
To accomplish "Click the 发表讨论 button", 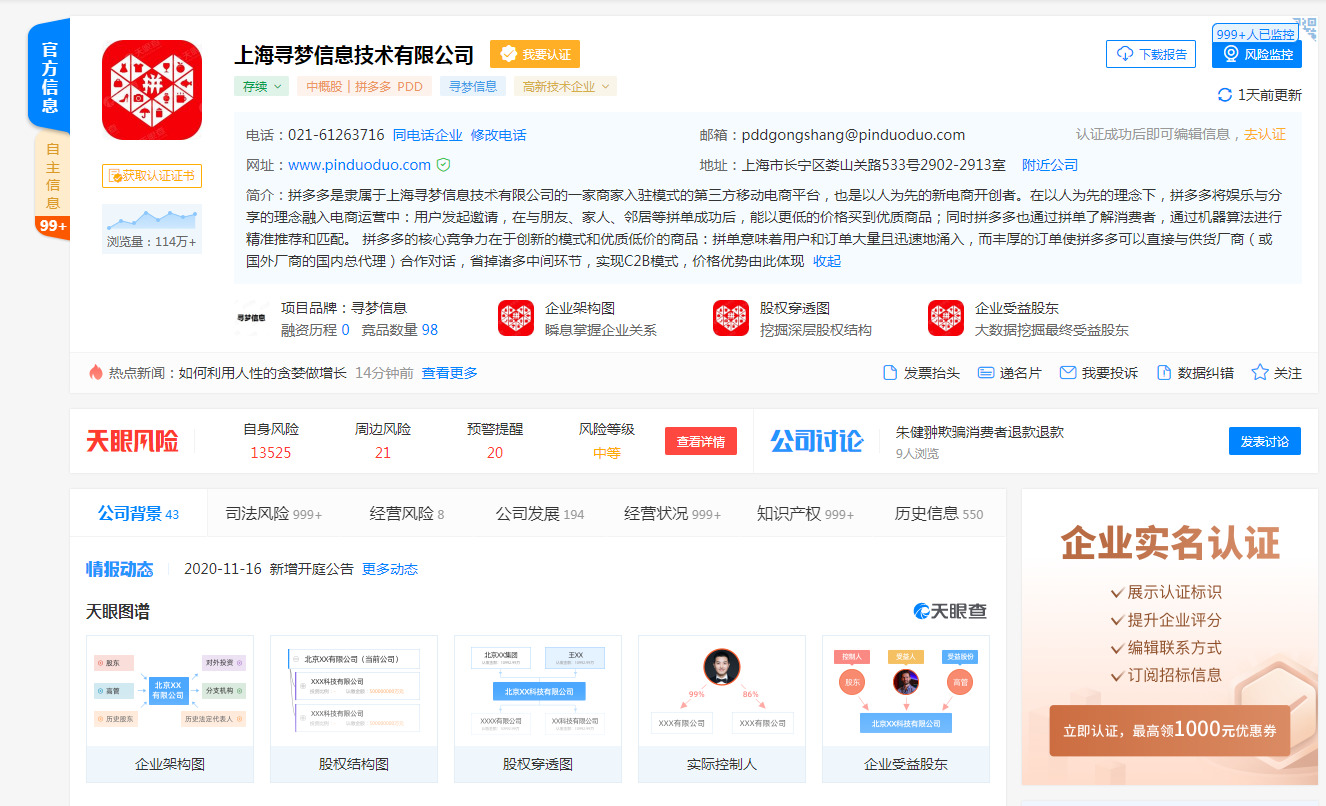I will coord(1265,441).
